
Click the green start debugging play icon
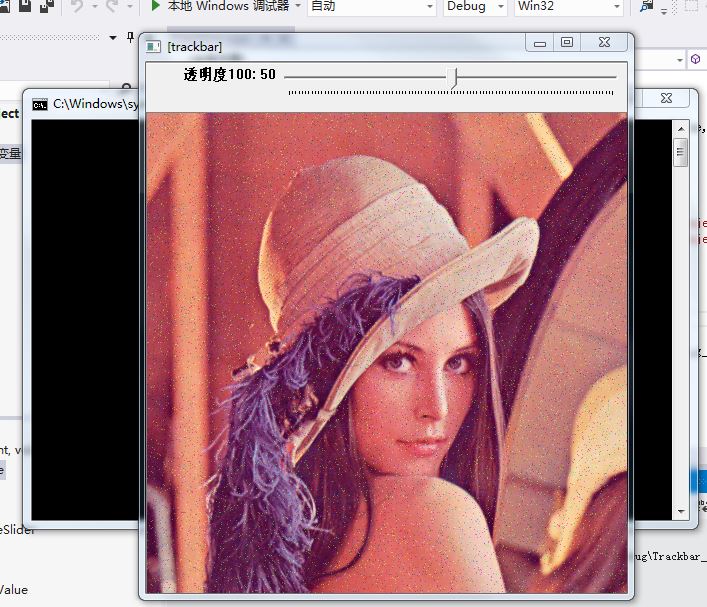point(156,6)
